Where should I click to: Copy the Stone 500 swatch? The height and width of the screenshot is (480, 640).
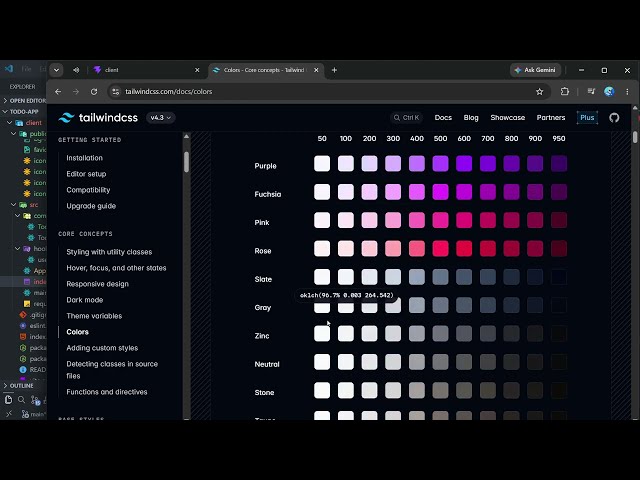click(440, 390)
